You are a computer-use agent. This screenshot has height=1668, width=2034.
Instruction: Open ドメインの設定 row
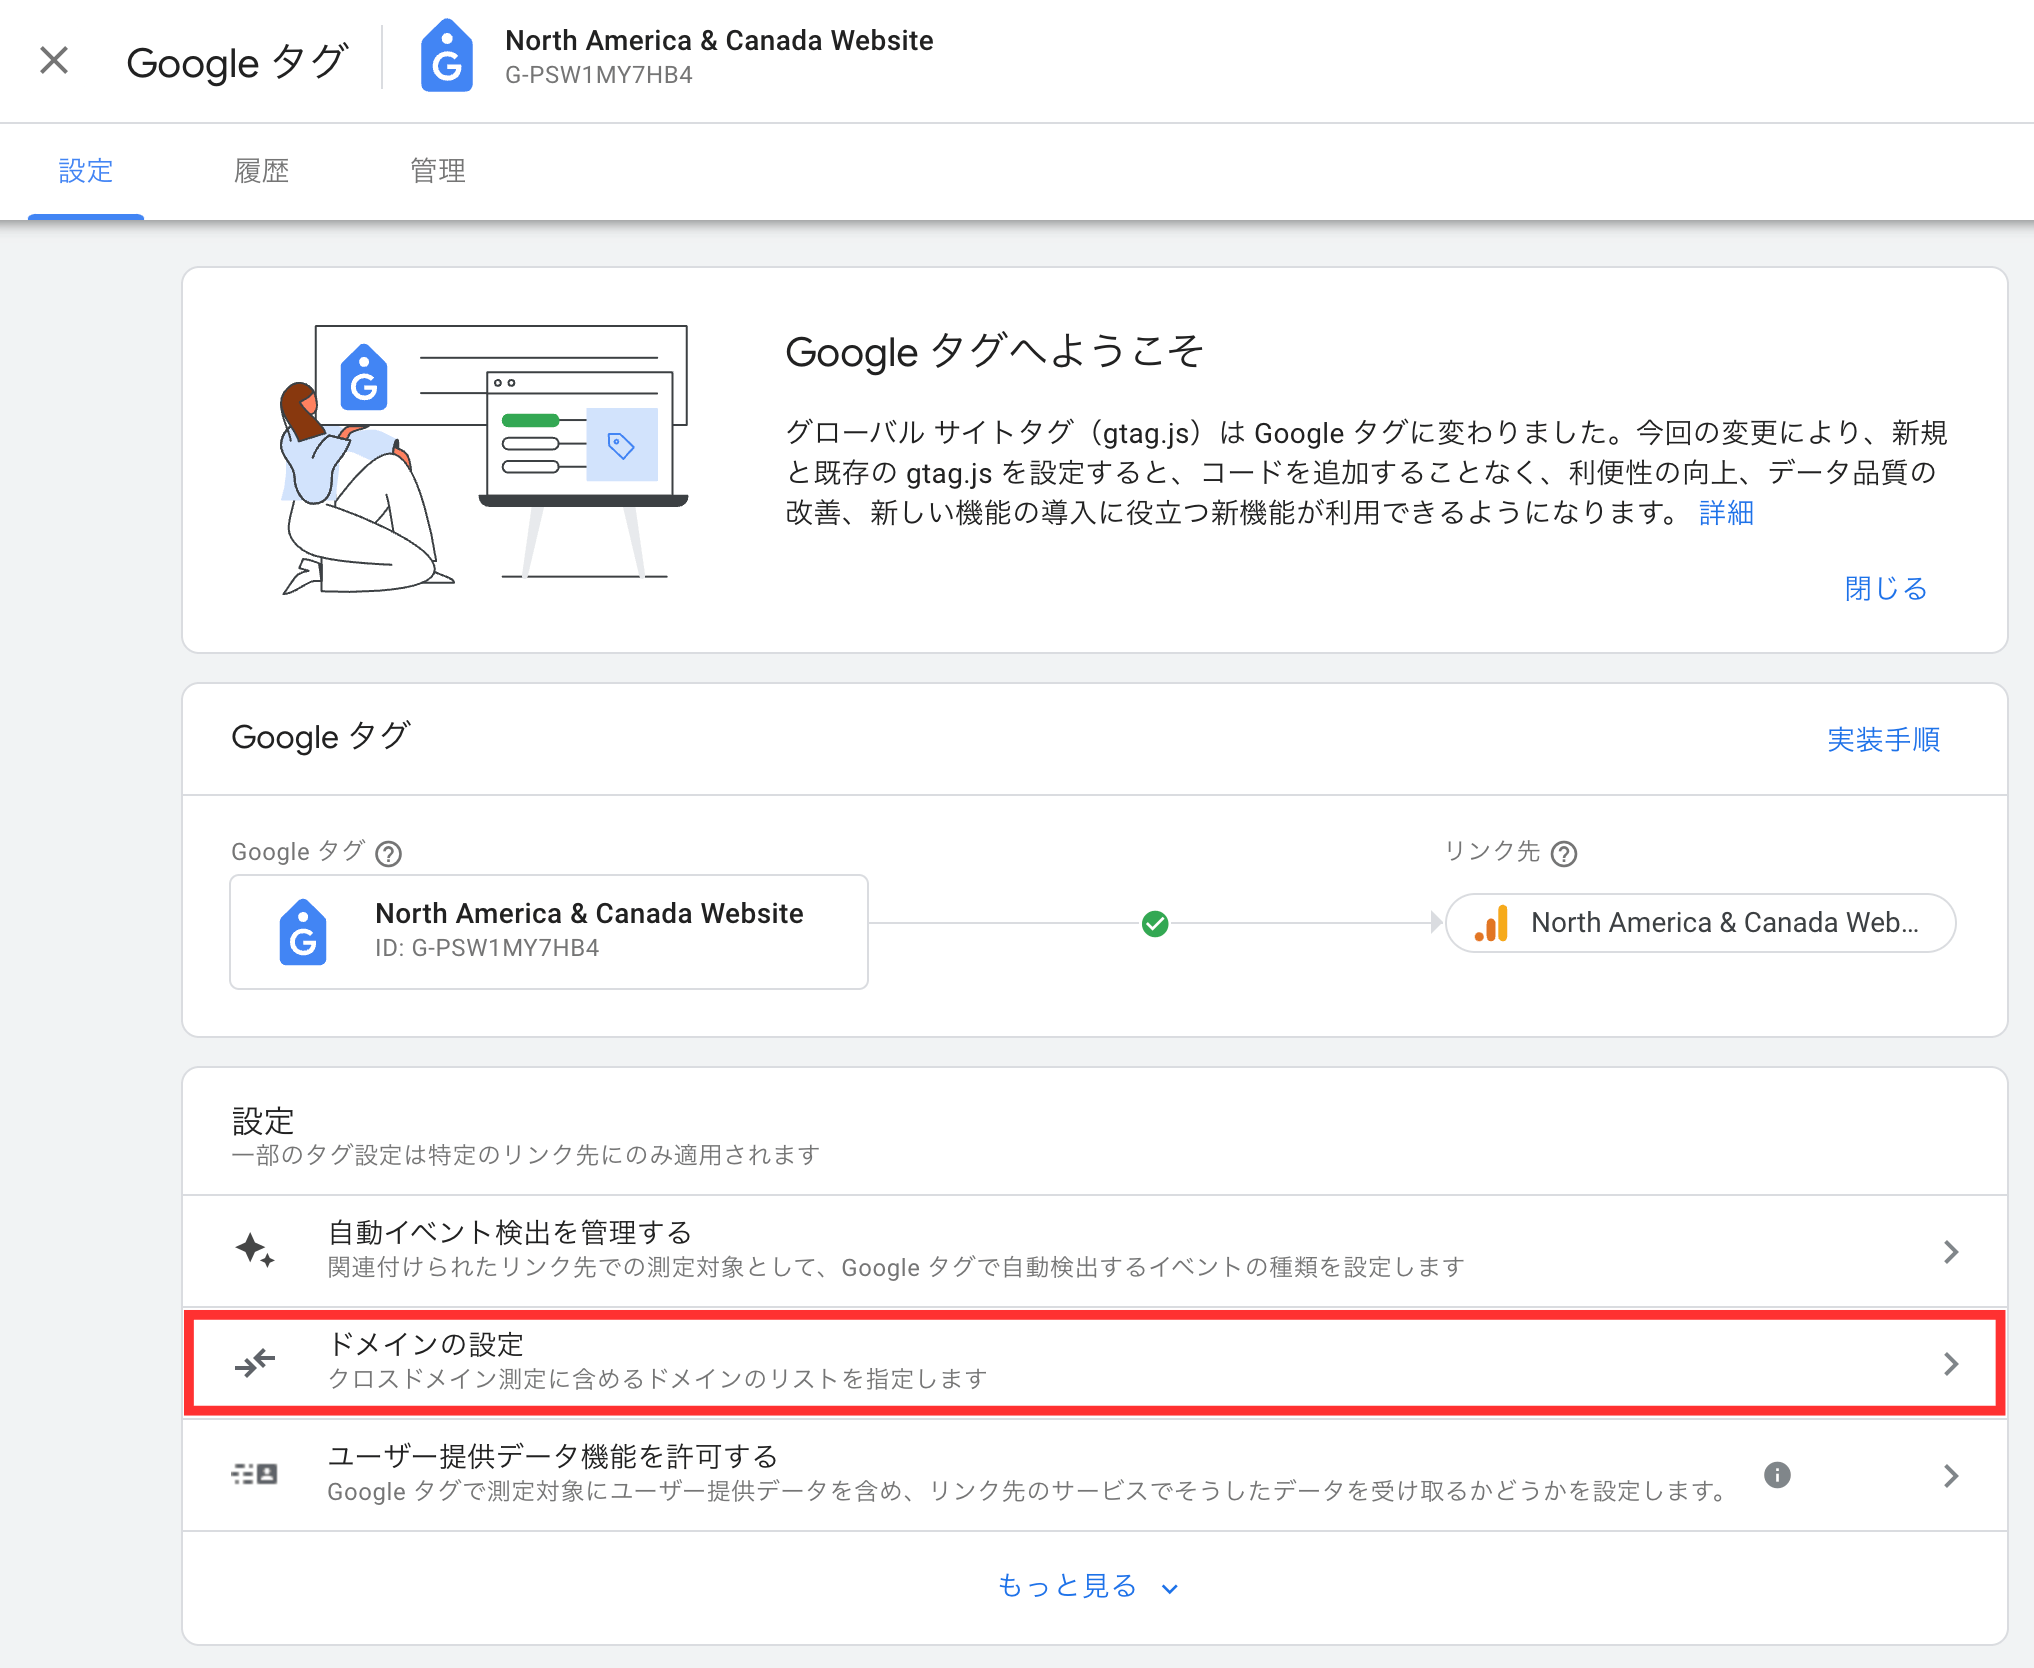pyautogui.click(x=1095, y=1362)
